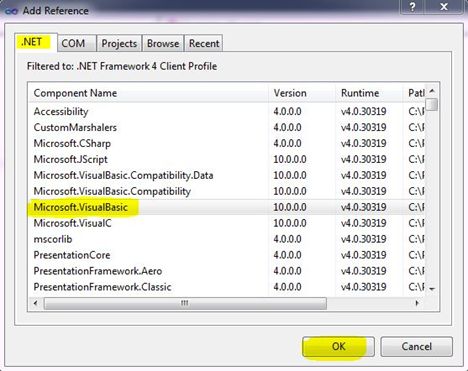Open the Recent tab
The width and height of the screenshot is (468, 371).
click(204, 43)
